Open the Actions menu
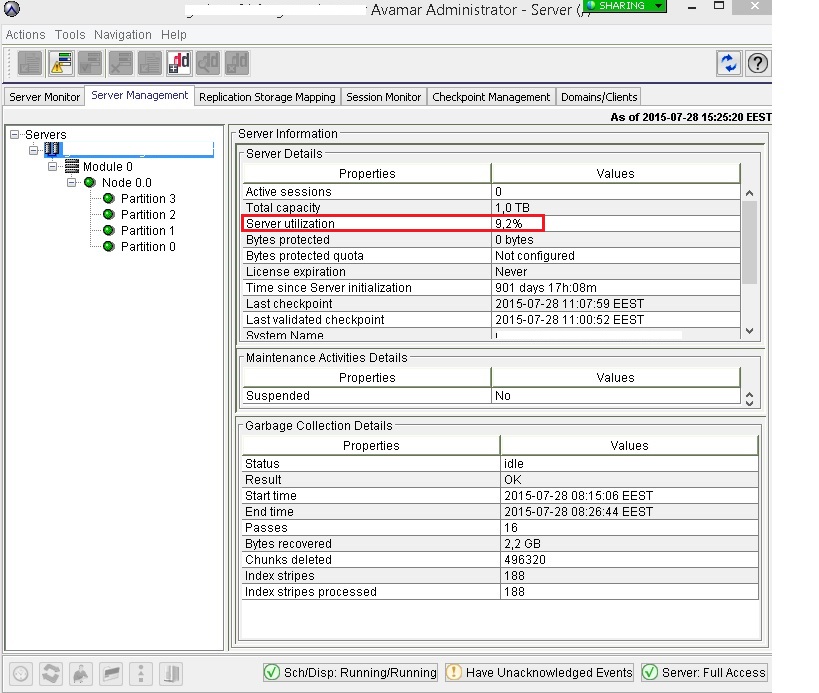Viewport: 819px width, 693px height. [24, 34]
